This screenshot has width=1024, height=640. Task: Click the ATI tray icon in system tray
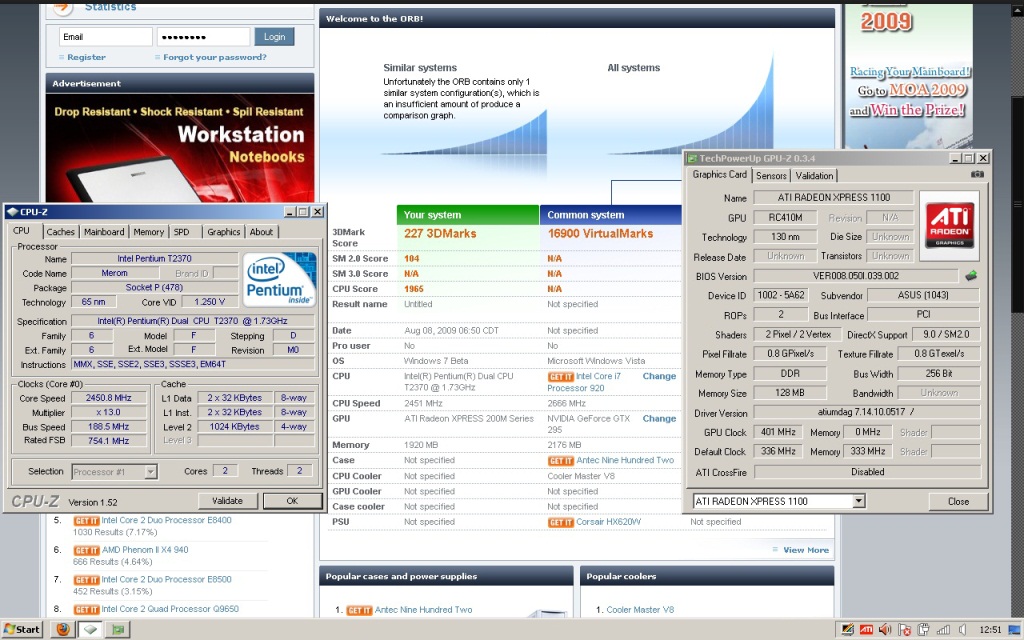pyautogui.click(x=866, y=630)
